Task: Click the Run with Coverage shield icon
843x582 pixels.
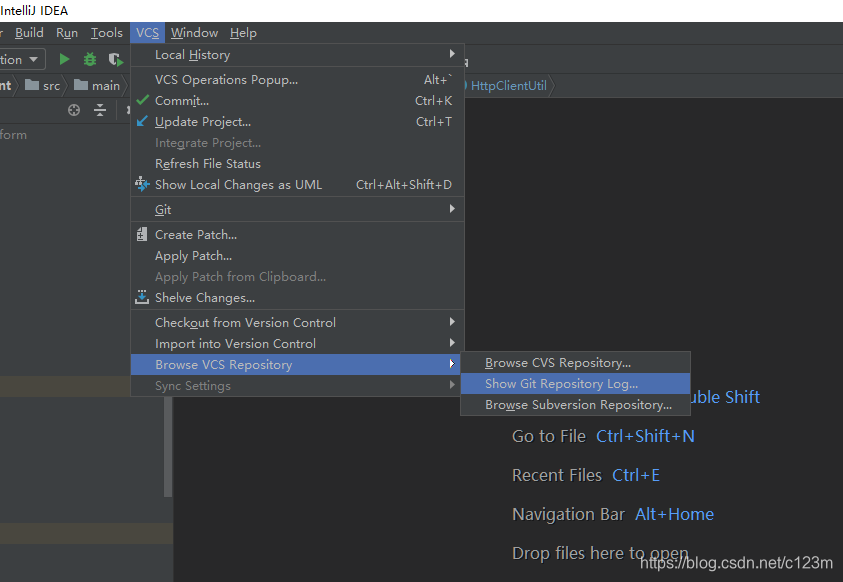Action: (x=115, y=59)
